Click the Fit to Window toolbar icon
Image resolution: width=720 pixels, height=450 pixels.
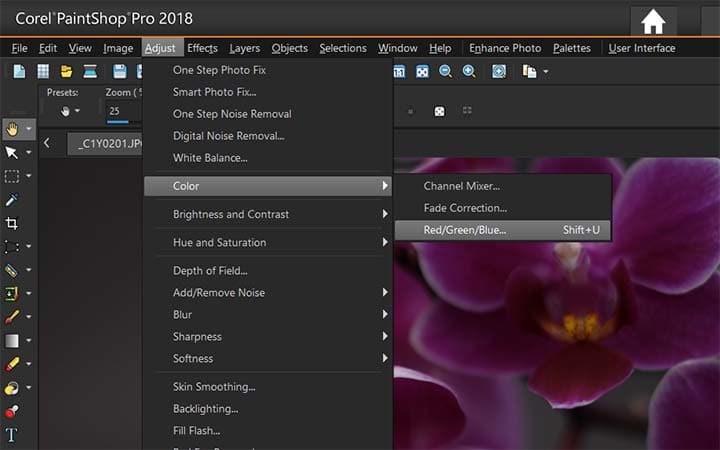[422, 72]
